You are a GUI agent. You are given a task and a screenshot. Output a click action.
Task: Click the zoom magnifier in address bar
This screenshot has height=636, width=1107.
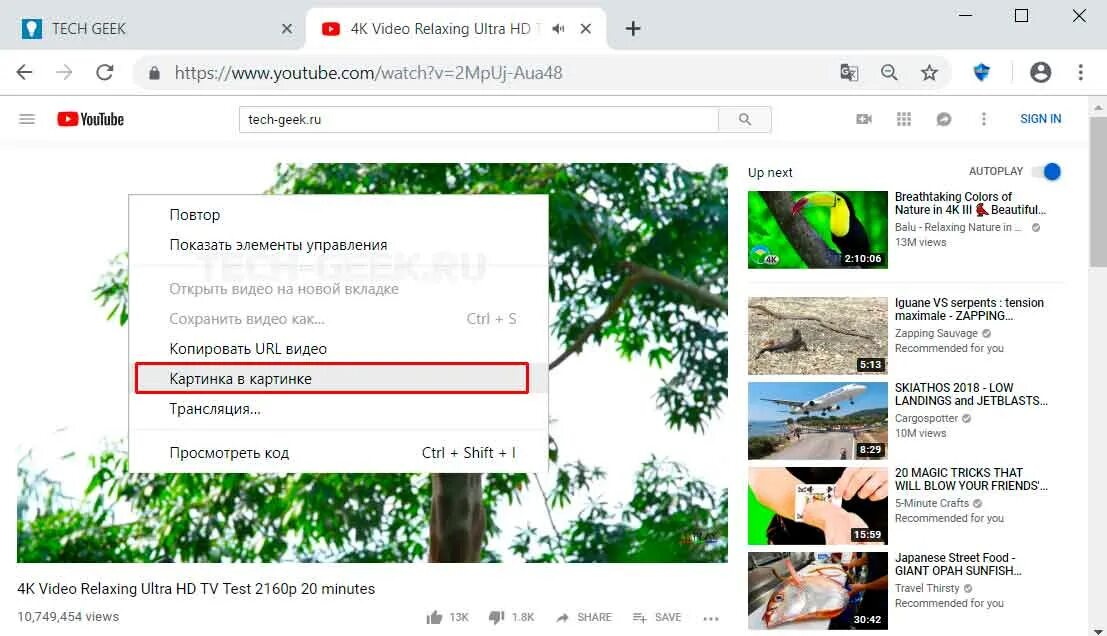(890, 72)
